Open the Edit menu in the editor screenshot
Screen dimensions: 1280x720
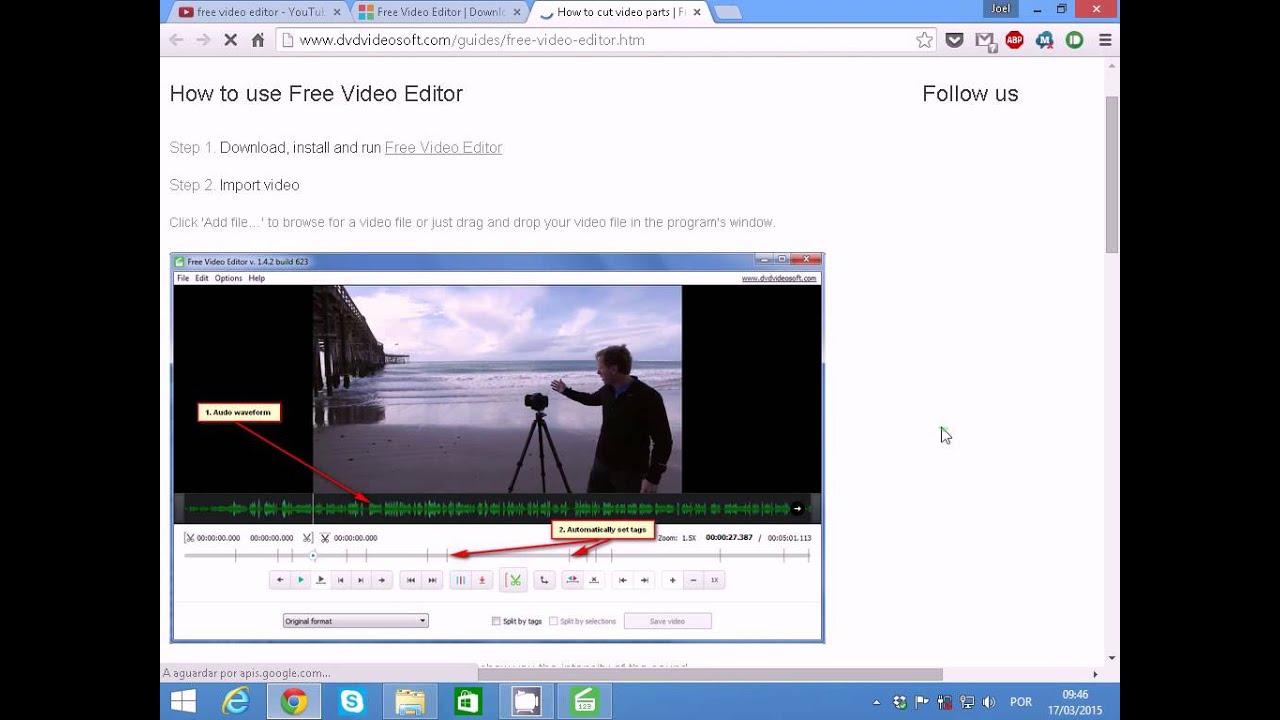click(202, 278)
